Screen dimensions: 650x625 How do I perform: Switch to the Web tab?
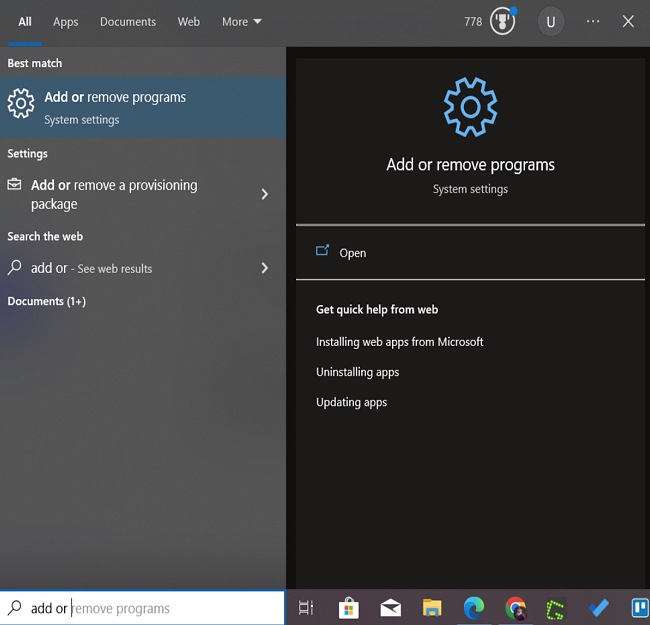tap(189, 22)
